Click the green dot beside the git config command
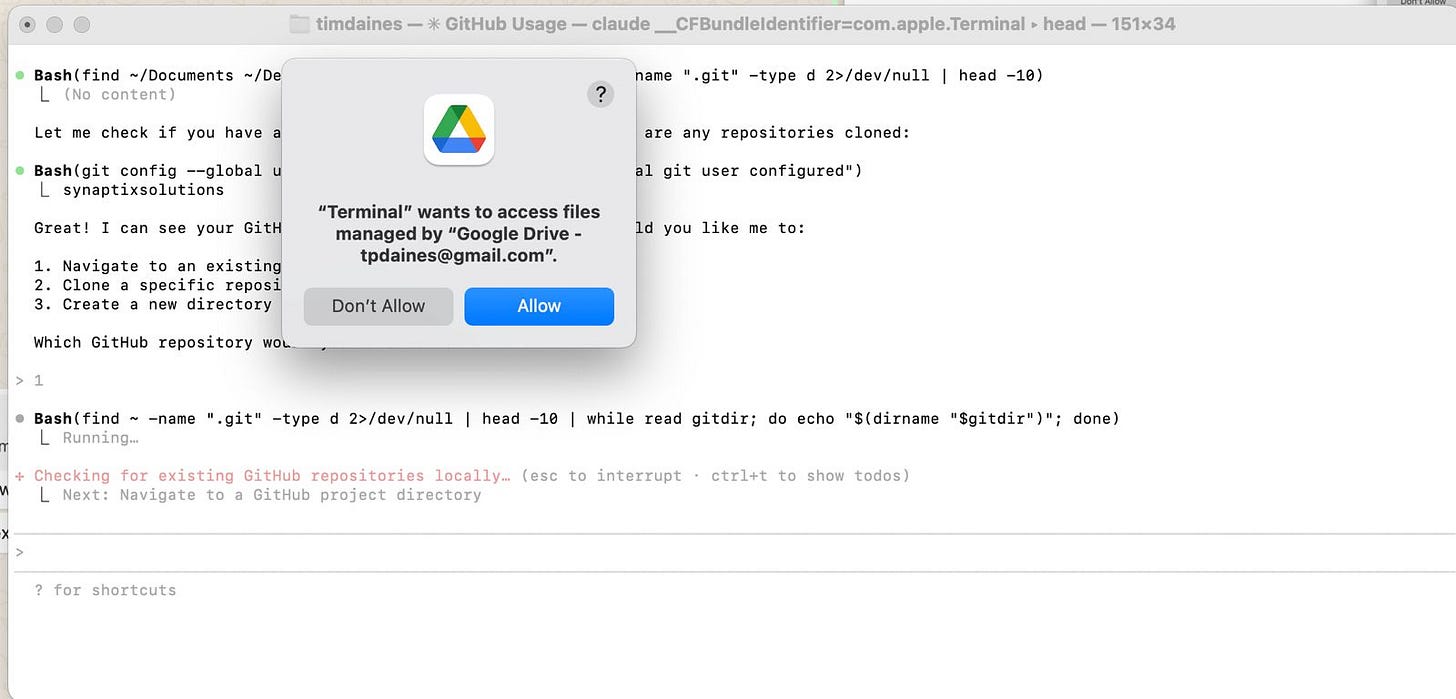Image resolution: width=1456 pixels, height=699 pixels. pyautogui.click(x=21, y=171)
